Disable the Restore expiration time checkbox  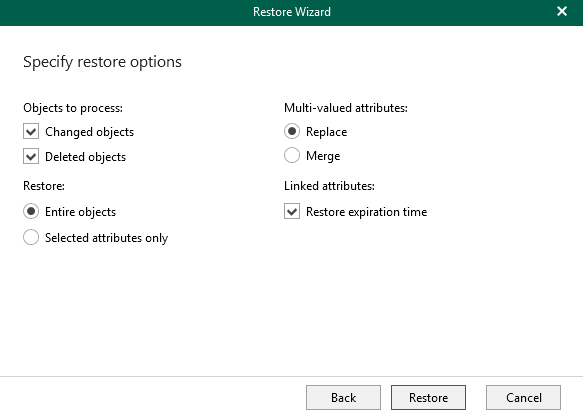pos(292,211)
